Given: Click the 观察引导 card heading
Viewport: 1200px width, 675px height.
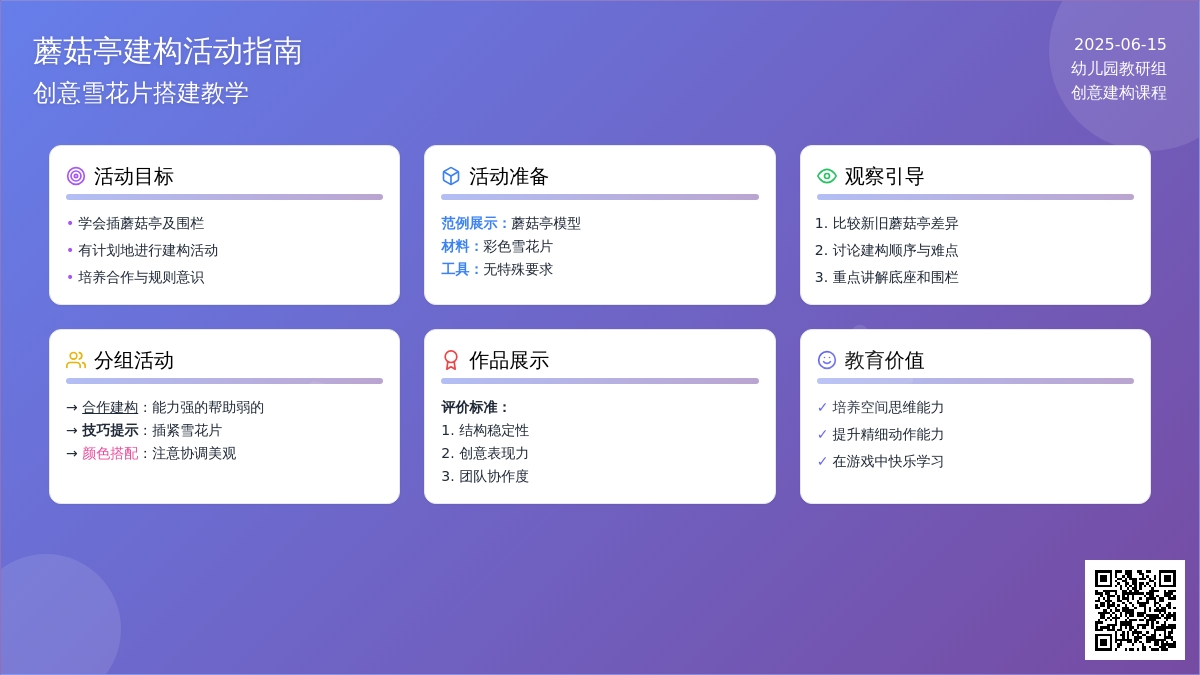Looking at the screenshot, I should point(885,176).
